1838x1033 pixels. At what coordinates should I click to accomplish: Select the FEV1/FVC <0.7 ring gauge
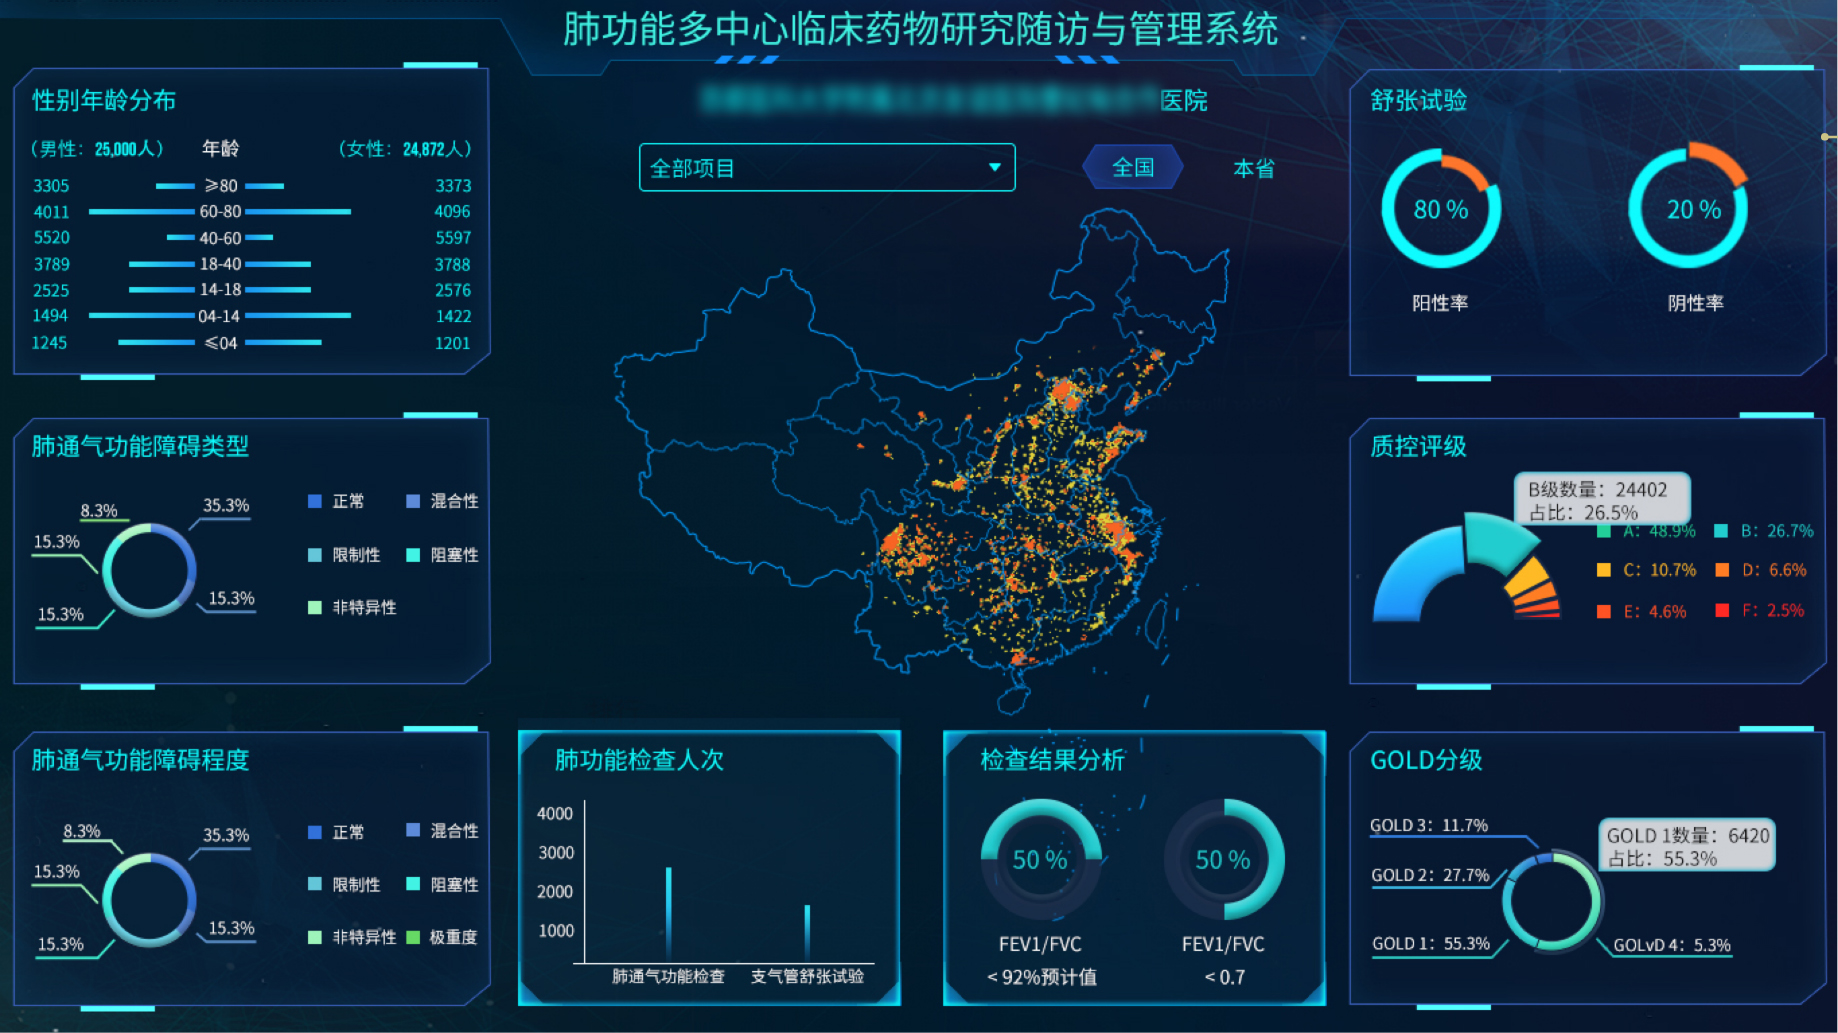click(x=1223, y=859)
